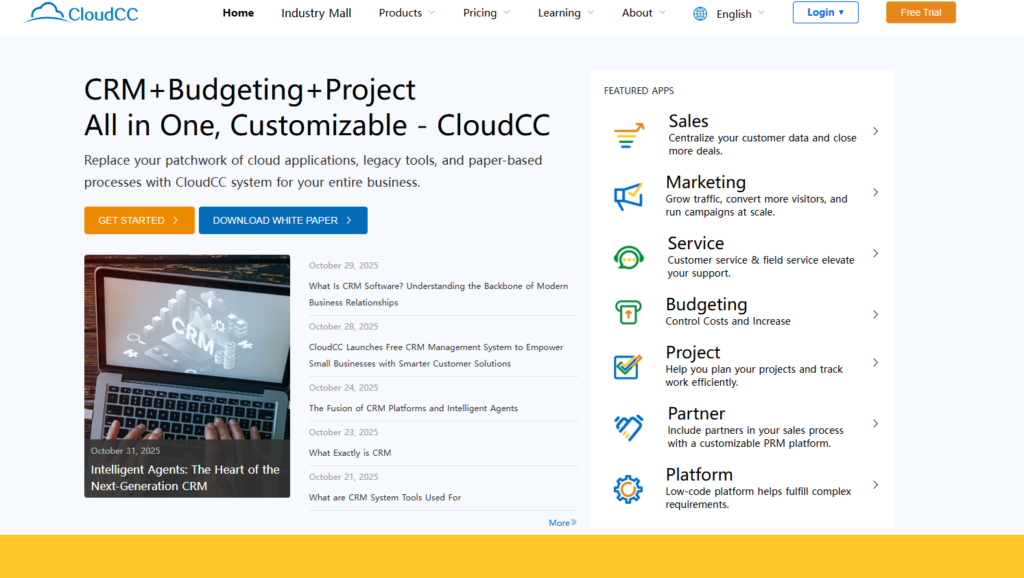This screenshot has width=1024, height=578.
Task: Open the Intelligent Agents article thumbnail
Action: (x=187, y=375)
